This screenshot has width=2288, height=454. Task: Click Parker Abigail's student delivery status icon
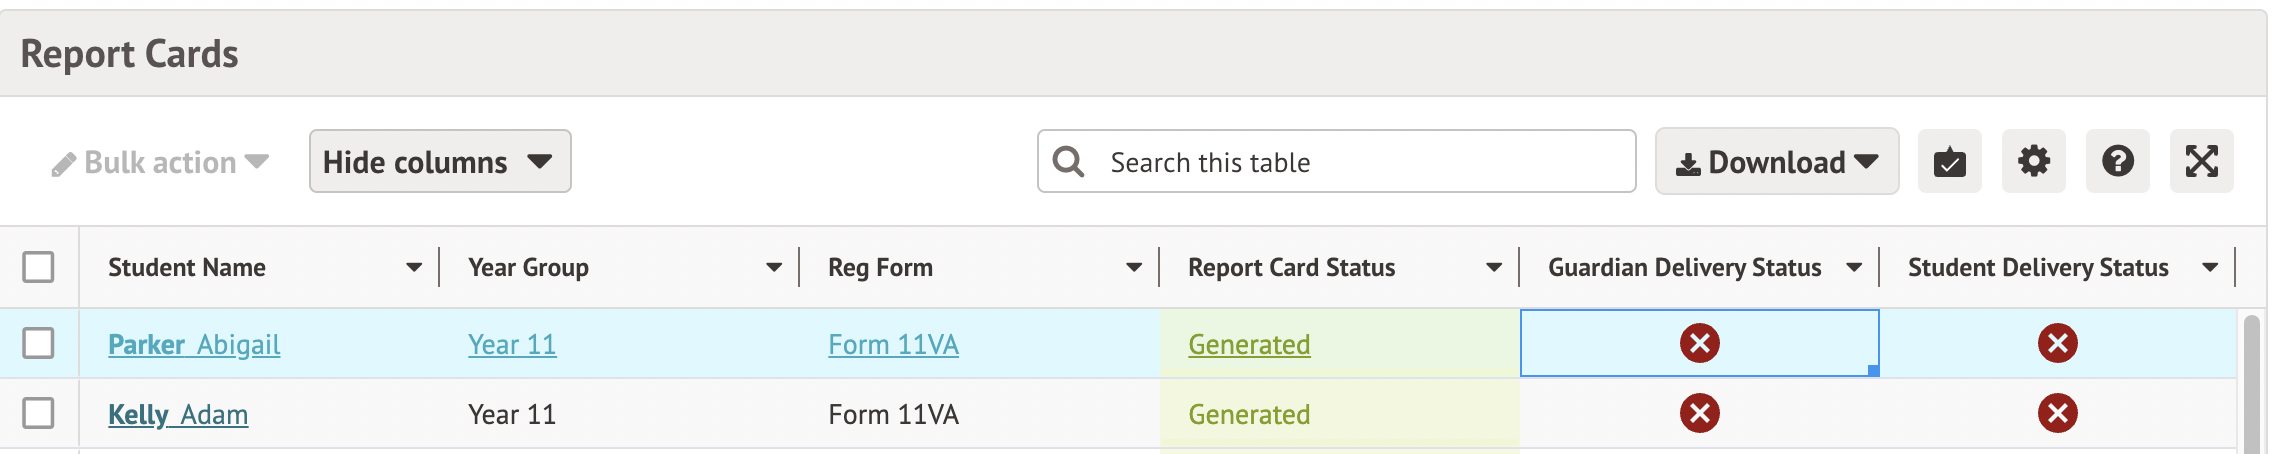[2057, 343]
